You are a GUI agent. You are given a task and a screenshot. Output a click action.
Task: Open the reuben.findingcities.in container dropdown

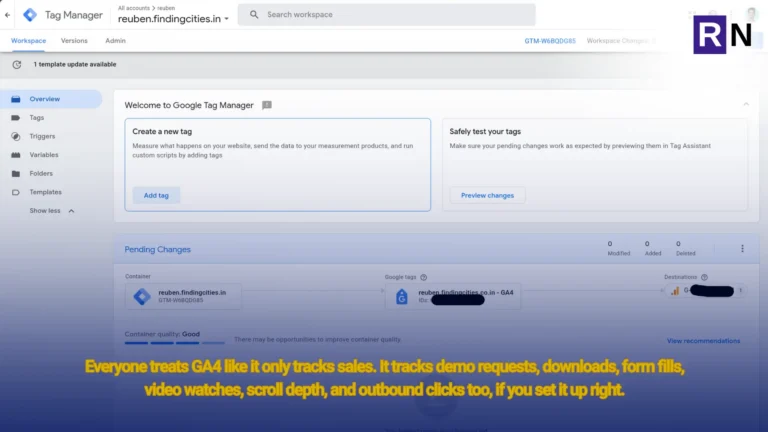point(173,19)
